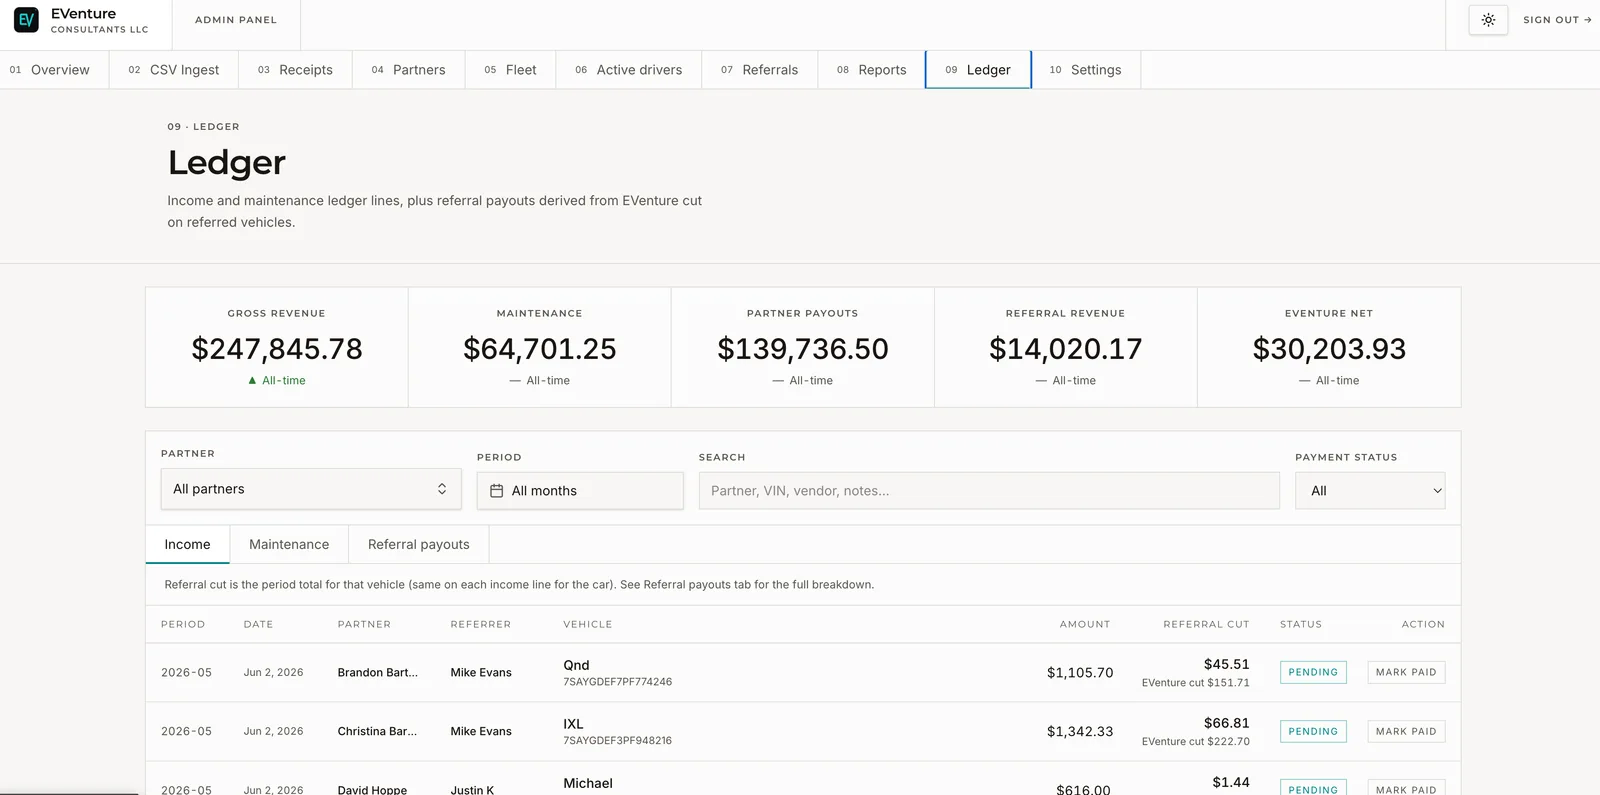Click the amount $1,342.33

coord(1080,732)
